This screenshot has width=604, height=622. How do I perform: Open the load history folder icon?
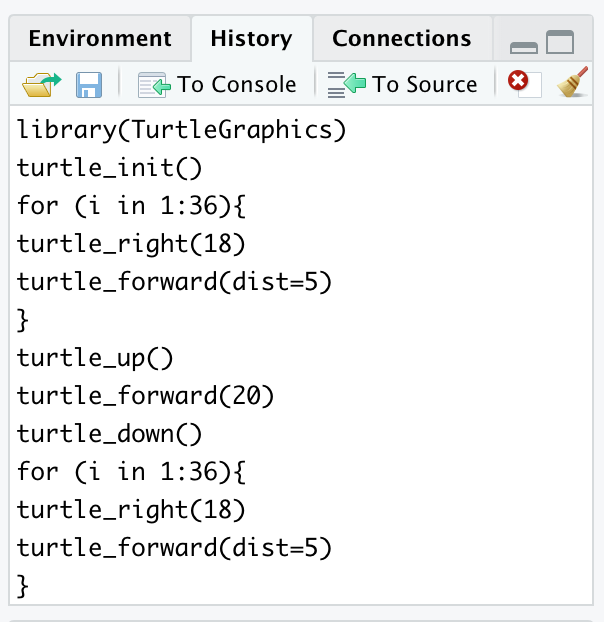tap(41, 84)
